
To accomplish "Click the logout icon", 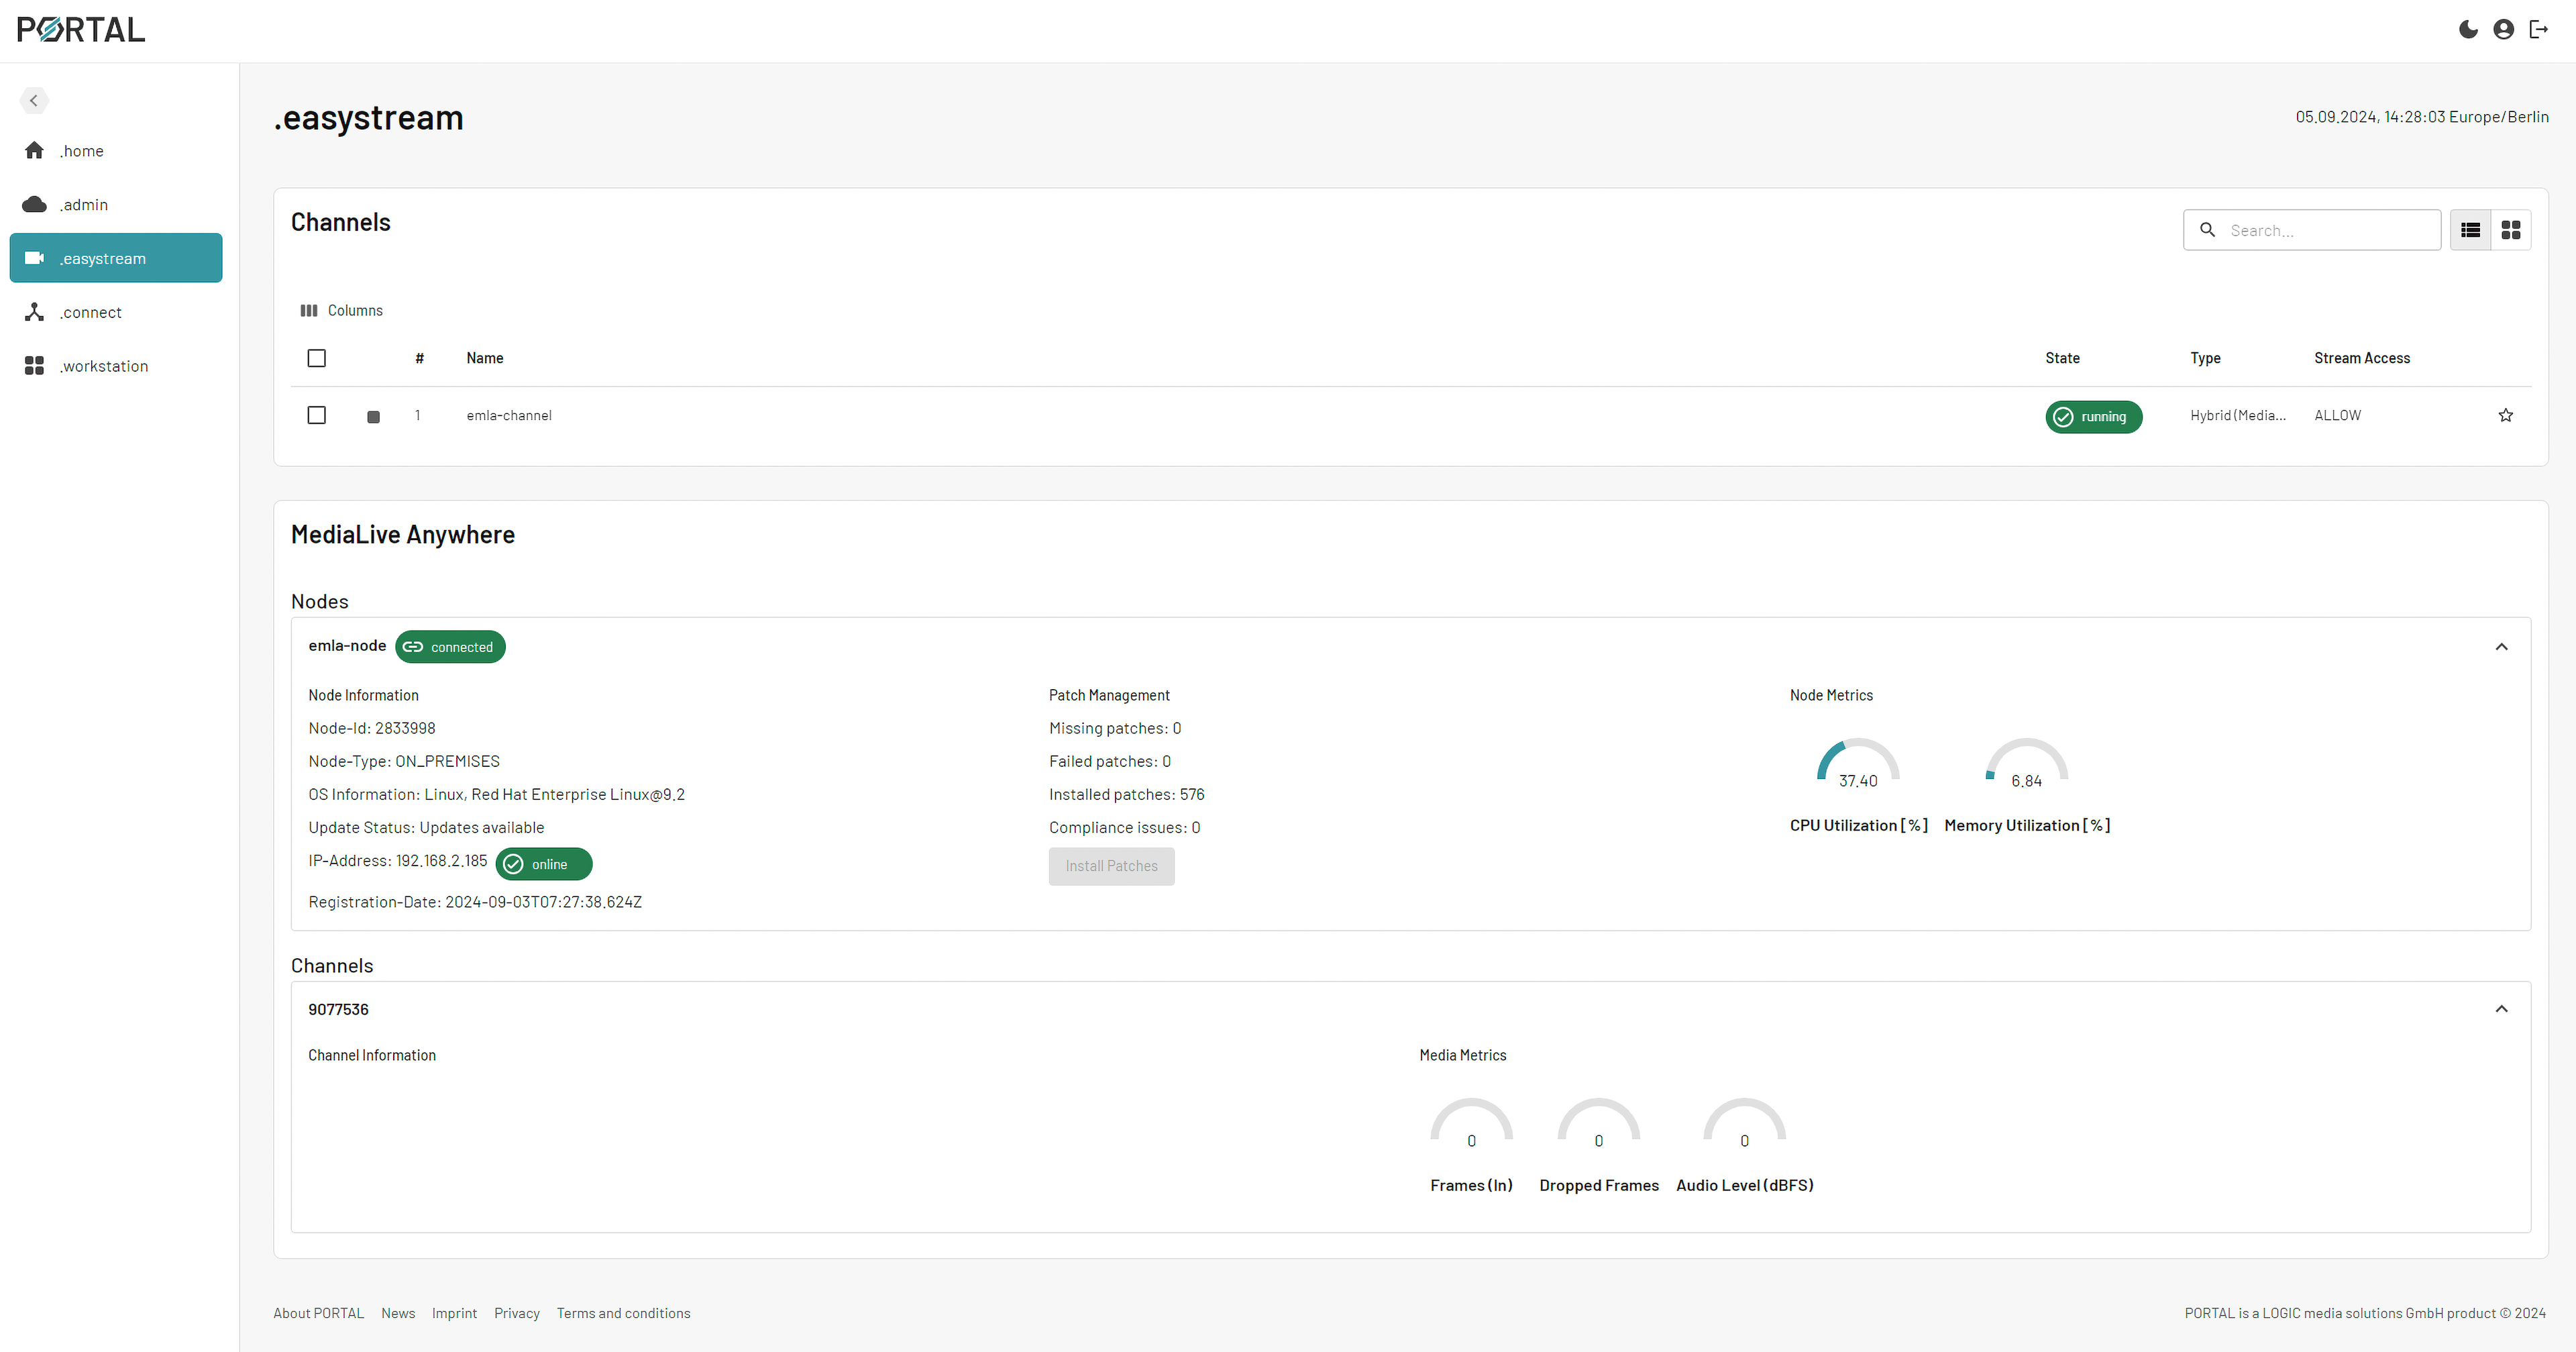I will click(x=2538, y=29).
